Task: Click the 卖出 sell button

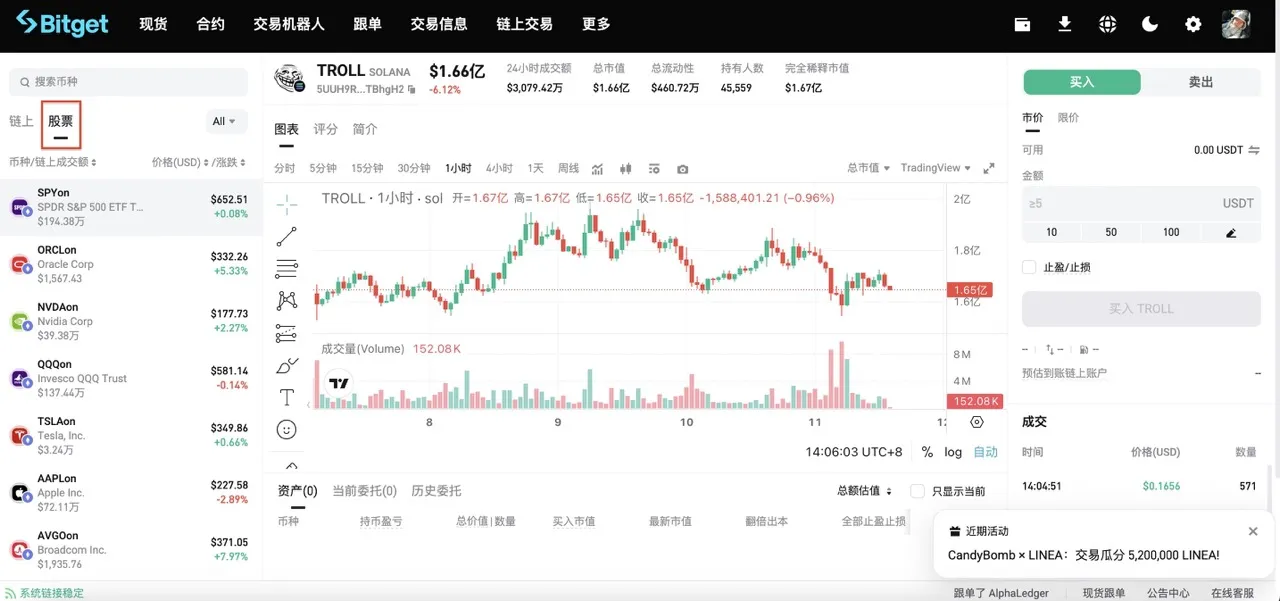Action: (x=1200, y=82)
